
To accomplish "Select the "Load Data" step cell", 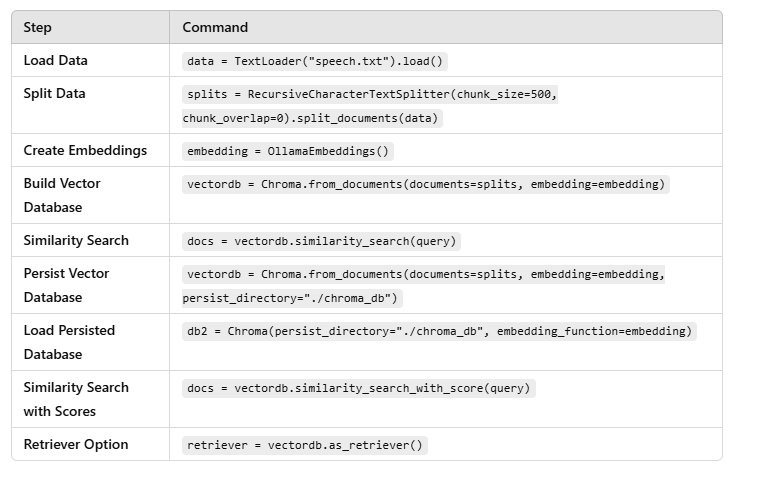I will (x=56, y=60).
